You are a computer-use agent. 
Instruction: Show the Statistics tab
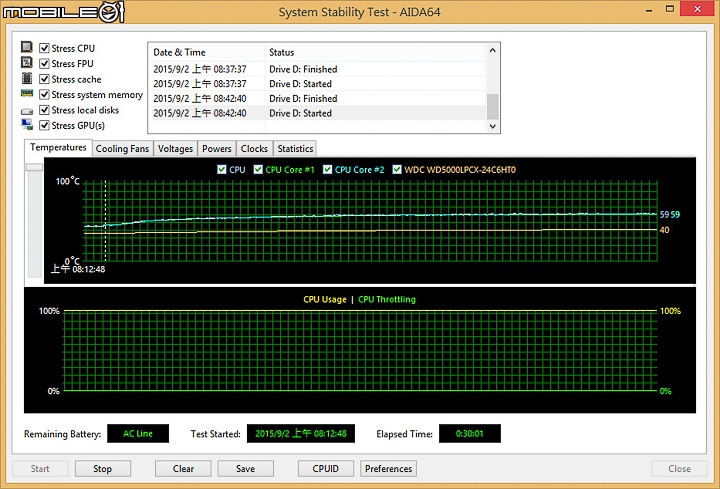tap(295, 149)
